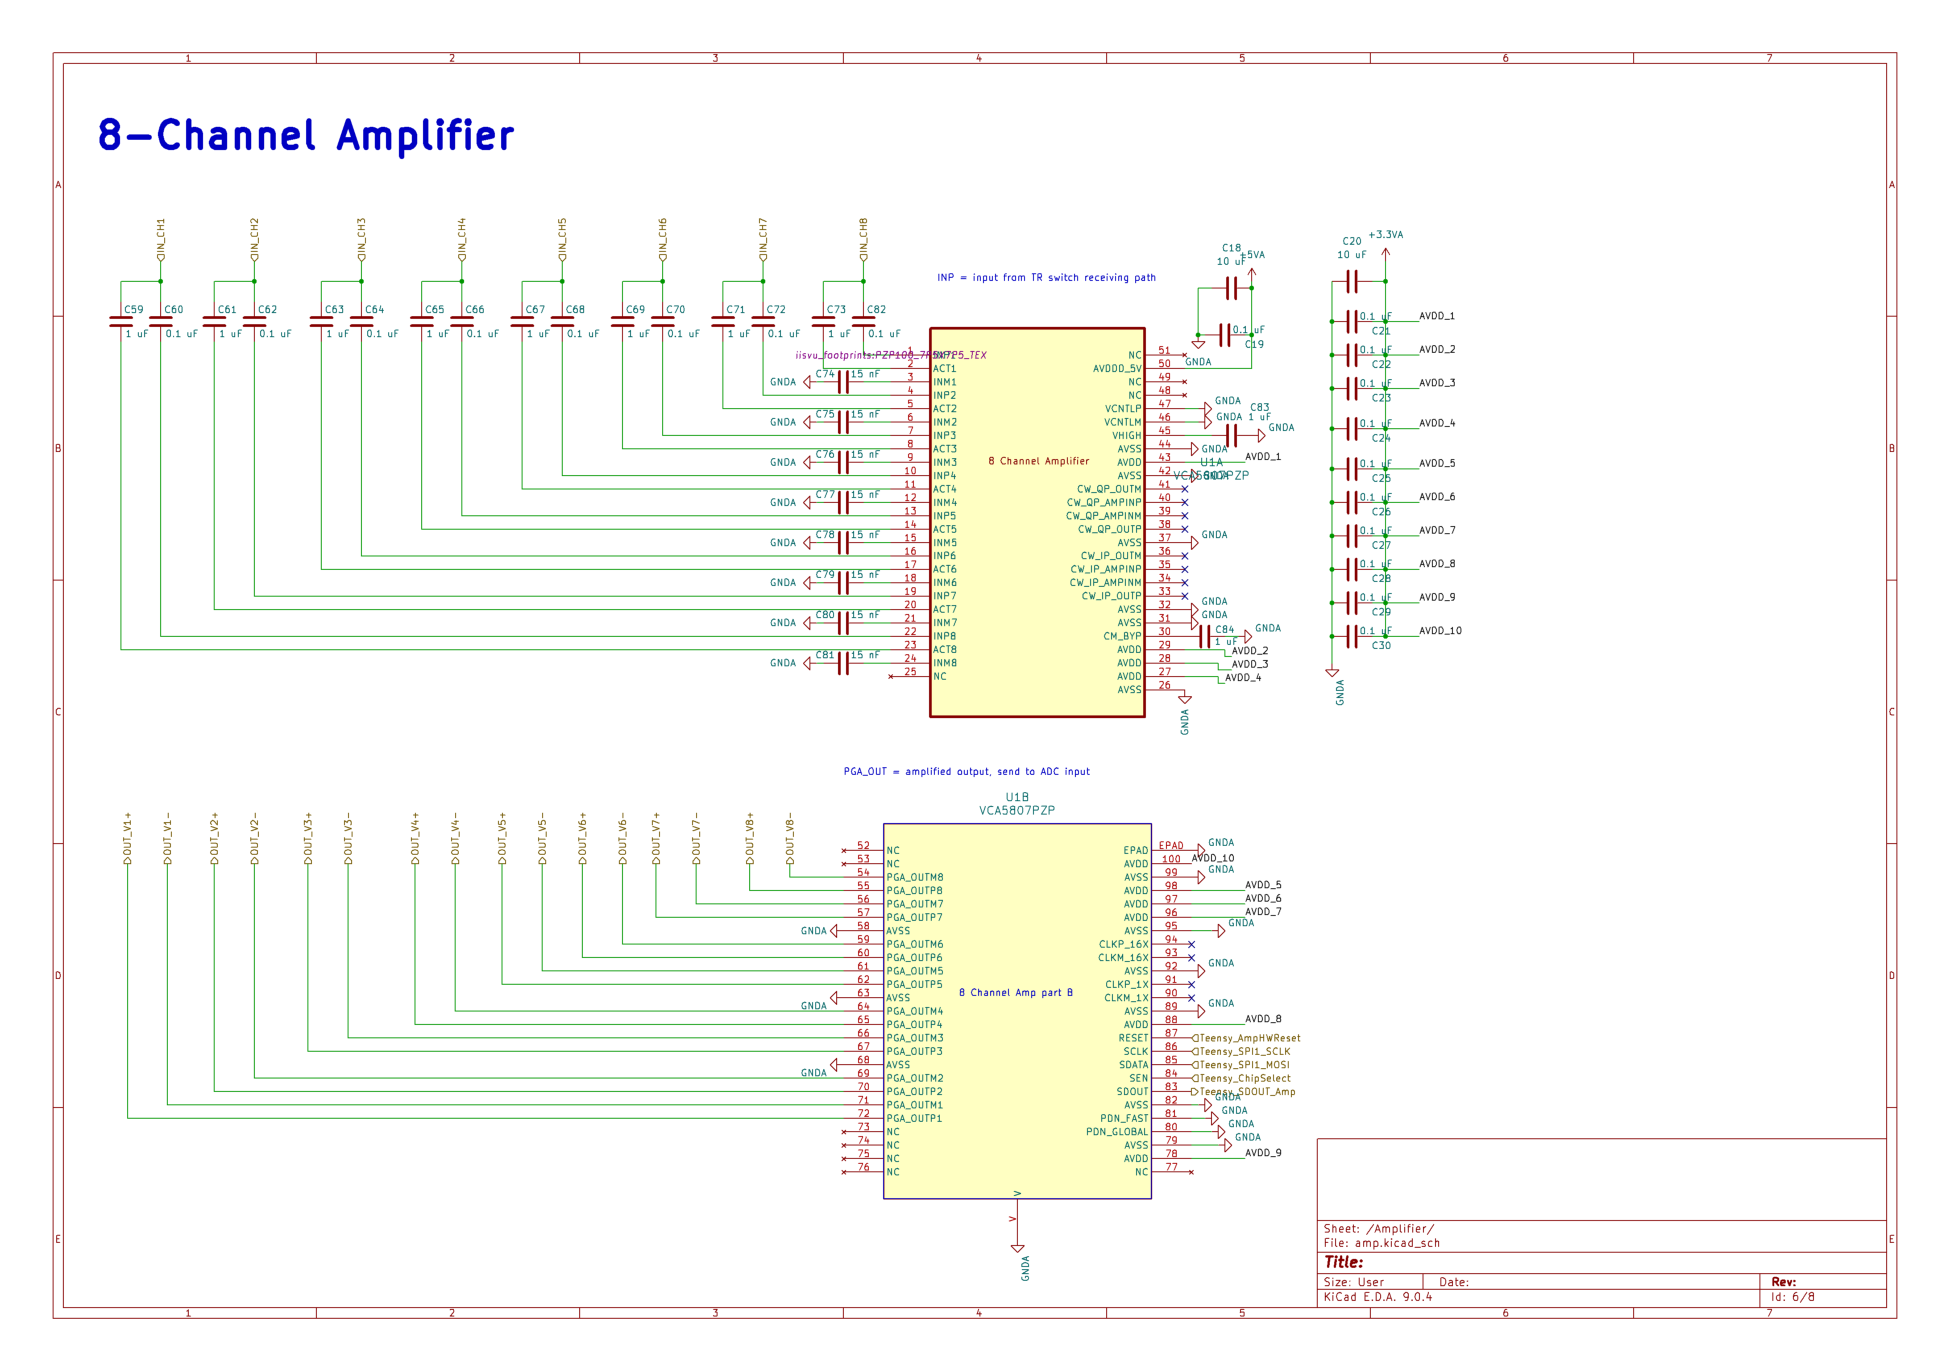
Task: Click the 'Sheet: /Amplifier/' title block entry
Action: pos(1379,1229)
